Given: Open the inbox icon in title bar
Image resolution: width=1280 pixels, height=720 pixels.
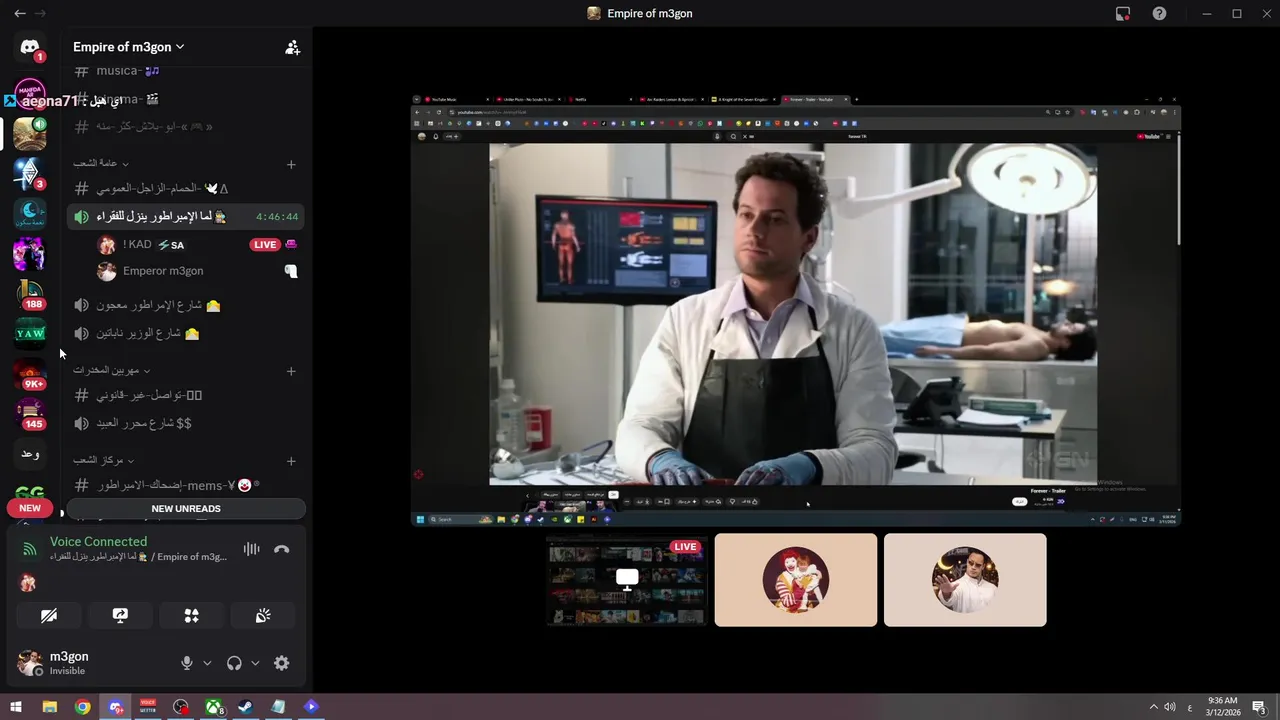Looking at the screenshot, I should 1123,14.
